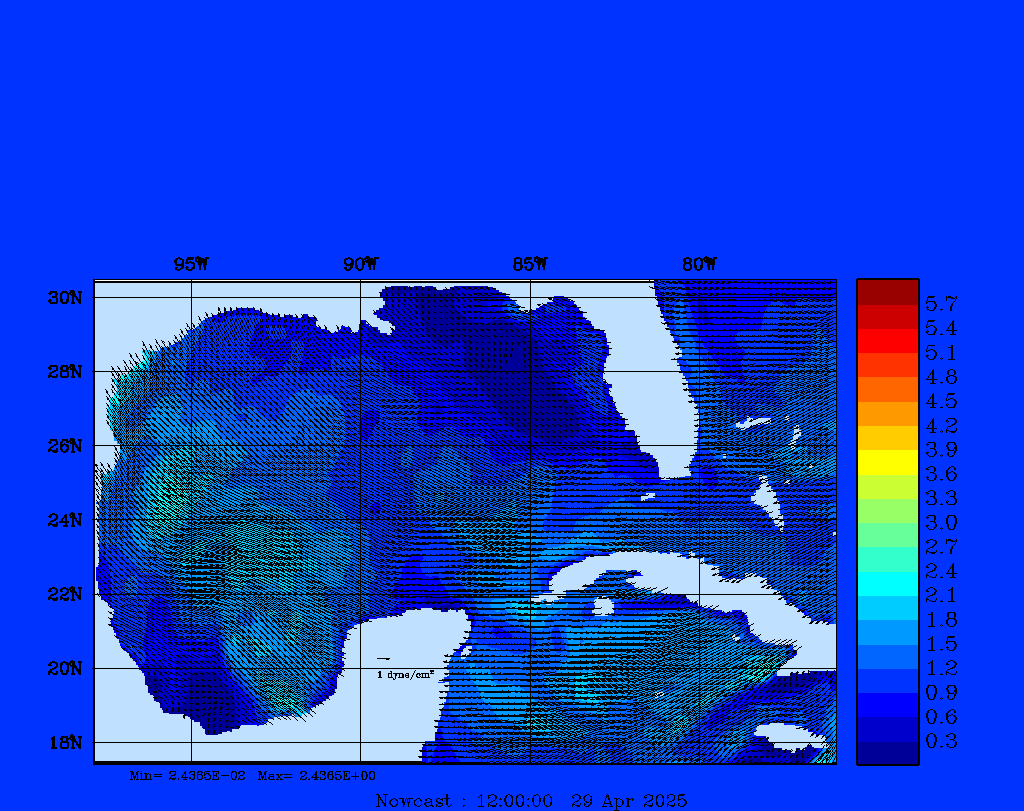Select the 24N latitude label
Screen dimensions: 1024x811
click(64, 520)
